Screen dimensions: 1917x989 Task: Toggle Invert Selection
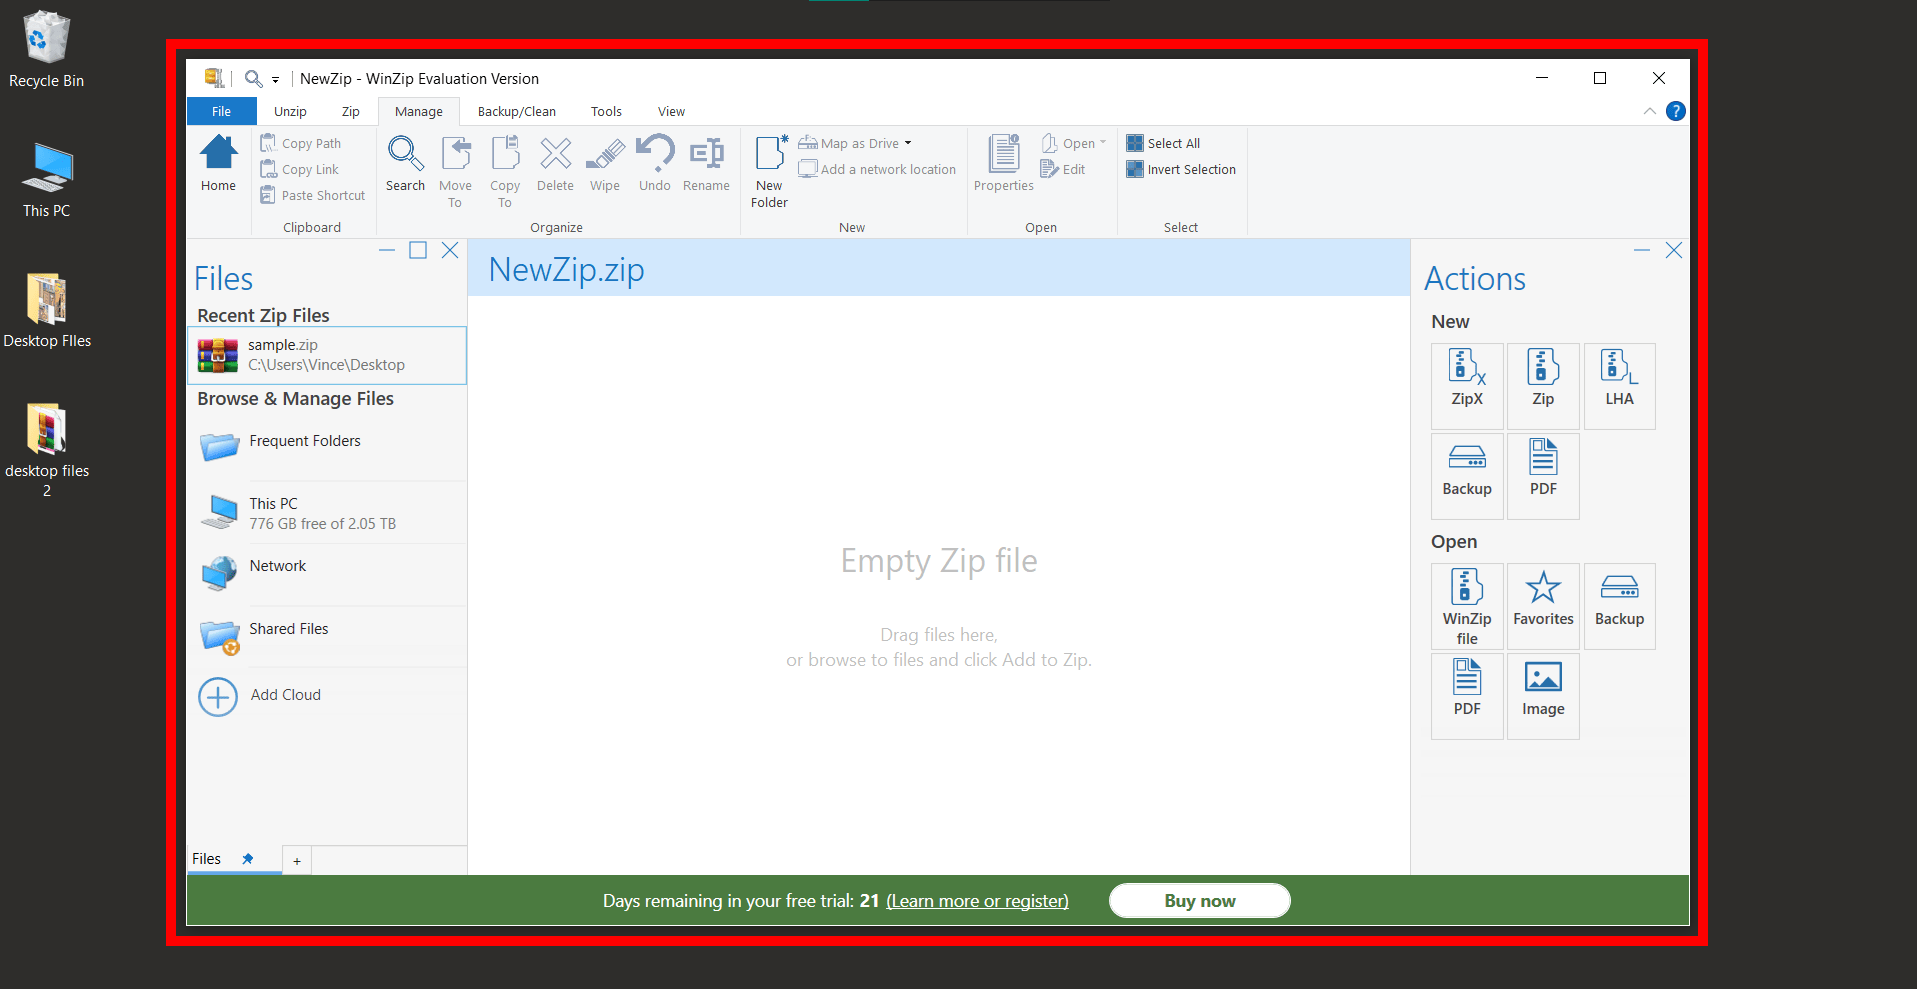tap(1181, 169)
